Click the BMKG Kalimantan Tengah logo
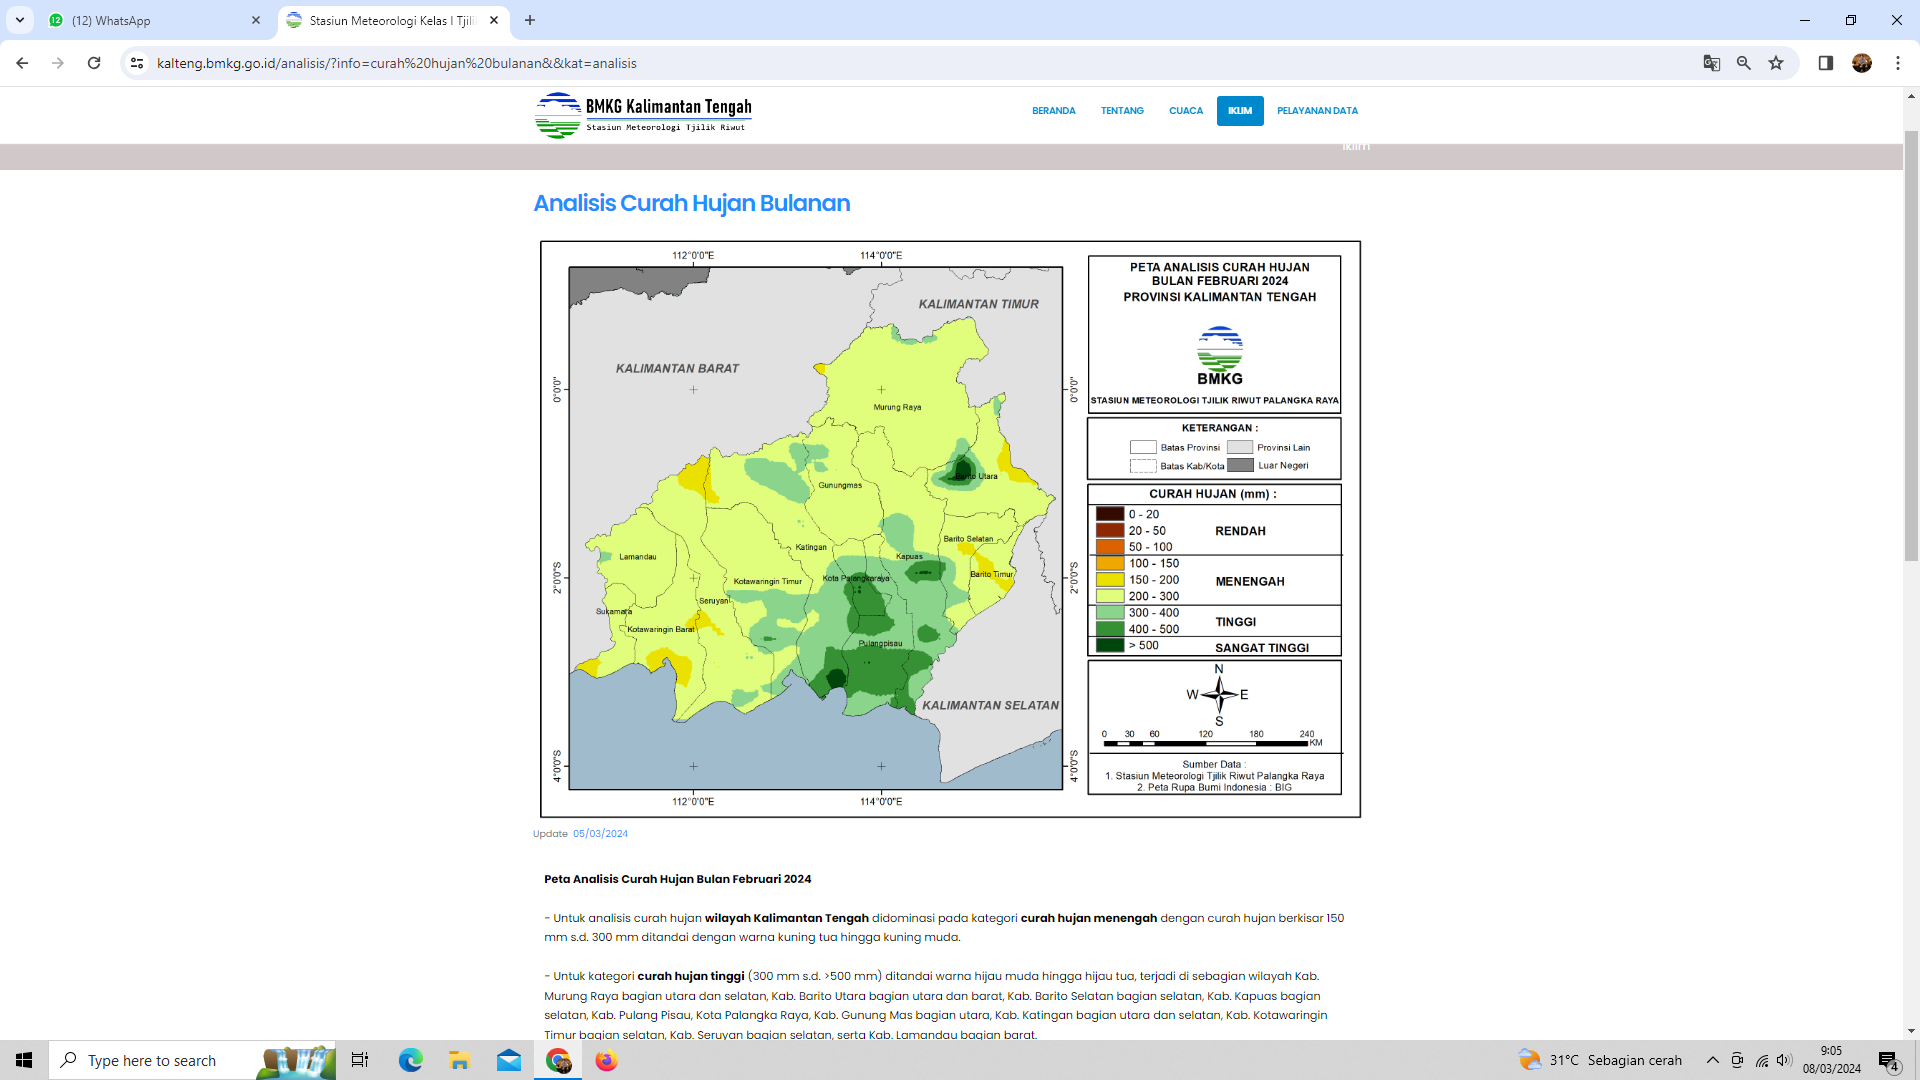The image size is (1920, 1080). tap(643, 115)
